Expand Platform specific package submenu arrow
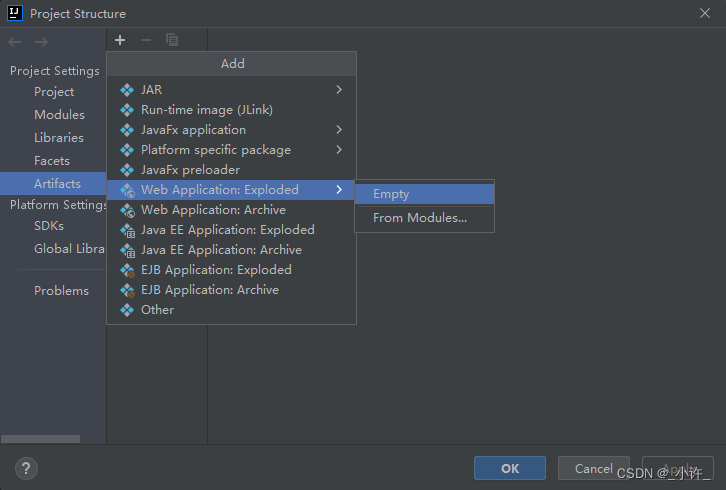This screenshot has height=490, width=726. tap(339, 150)
